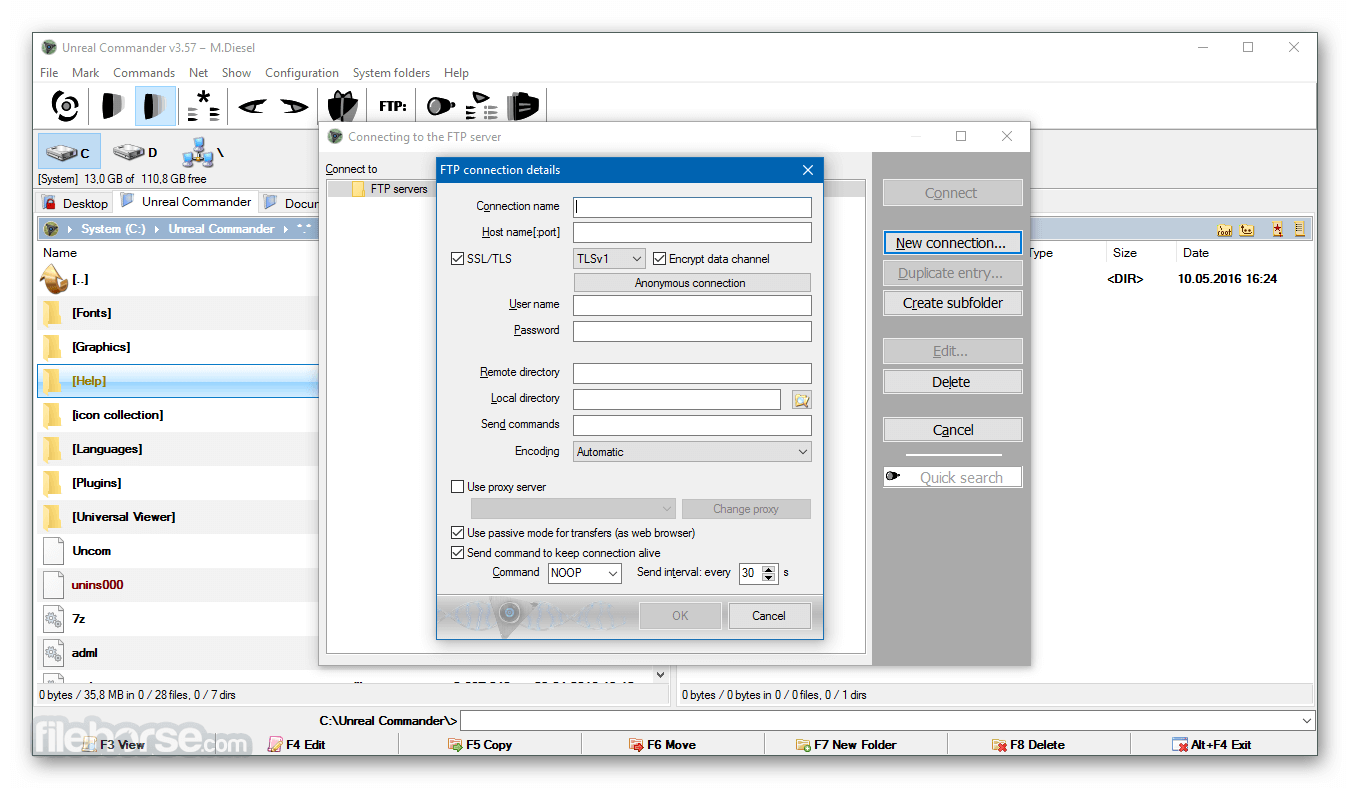Open the command line history dropdown arrow
This screenshot has width=1350, height=788.
point(1307,721)
